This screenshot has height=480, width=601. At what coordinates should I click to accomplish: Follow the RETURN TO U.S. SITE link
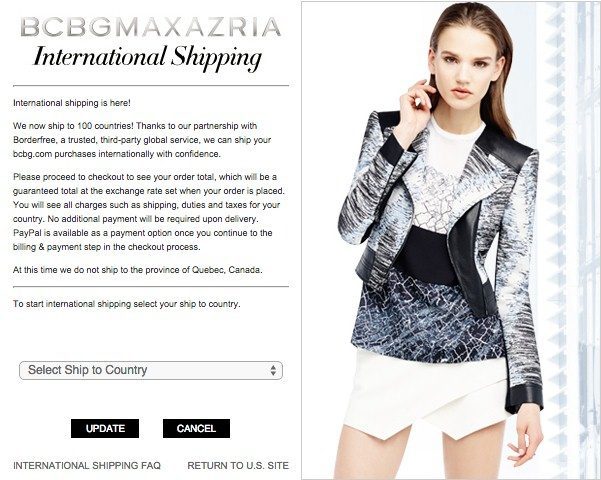[238, 465]
